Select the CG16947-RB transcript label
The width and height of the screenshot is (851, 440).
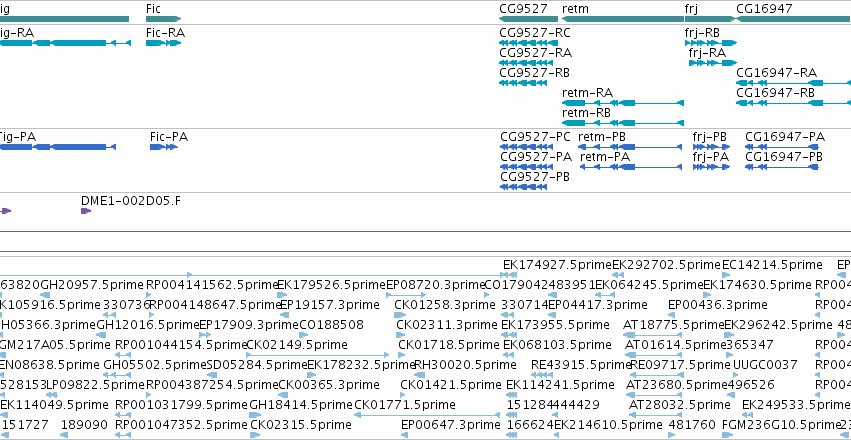[776, 93]
